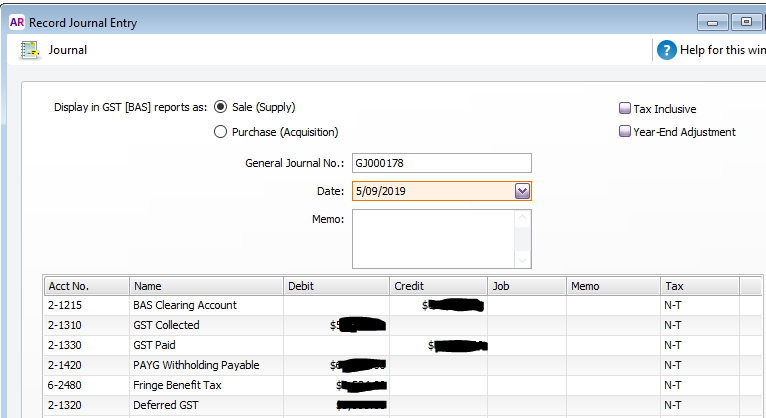Select the GST Collected row name
The image size is (766, 418).
point(166,325)
